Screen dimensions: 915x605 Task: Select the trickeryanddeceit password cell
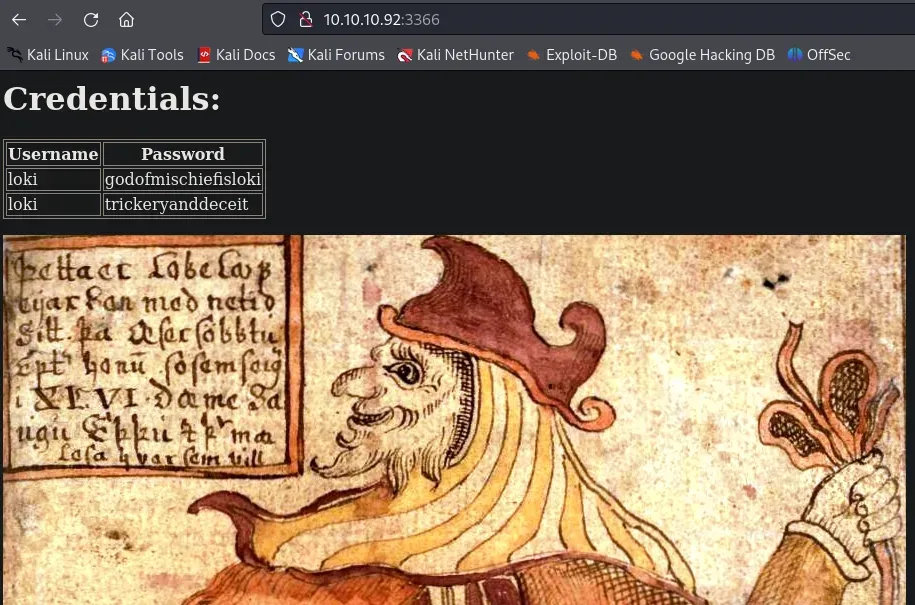tap(183, 204)
